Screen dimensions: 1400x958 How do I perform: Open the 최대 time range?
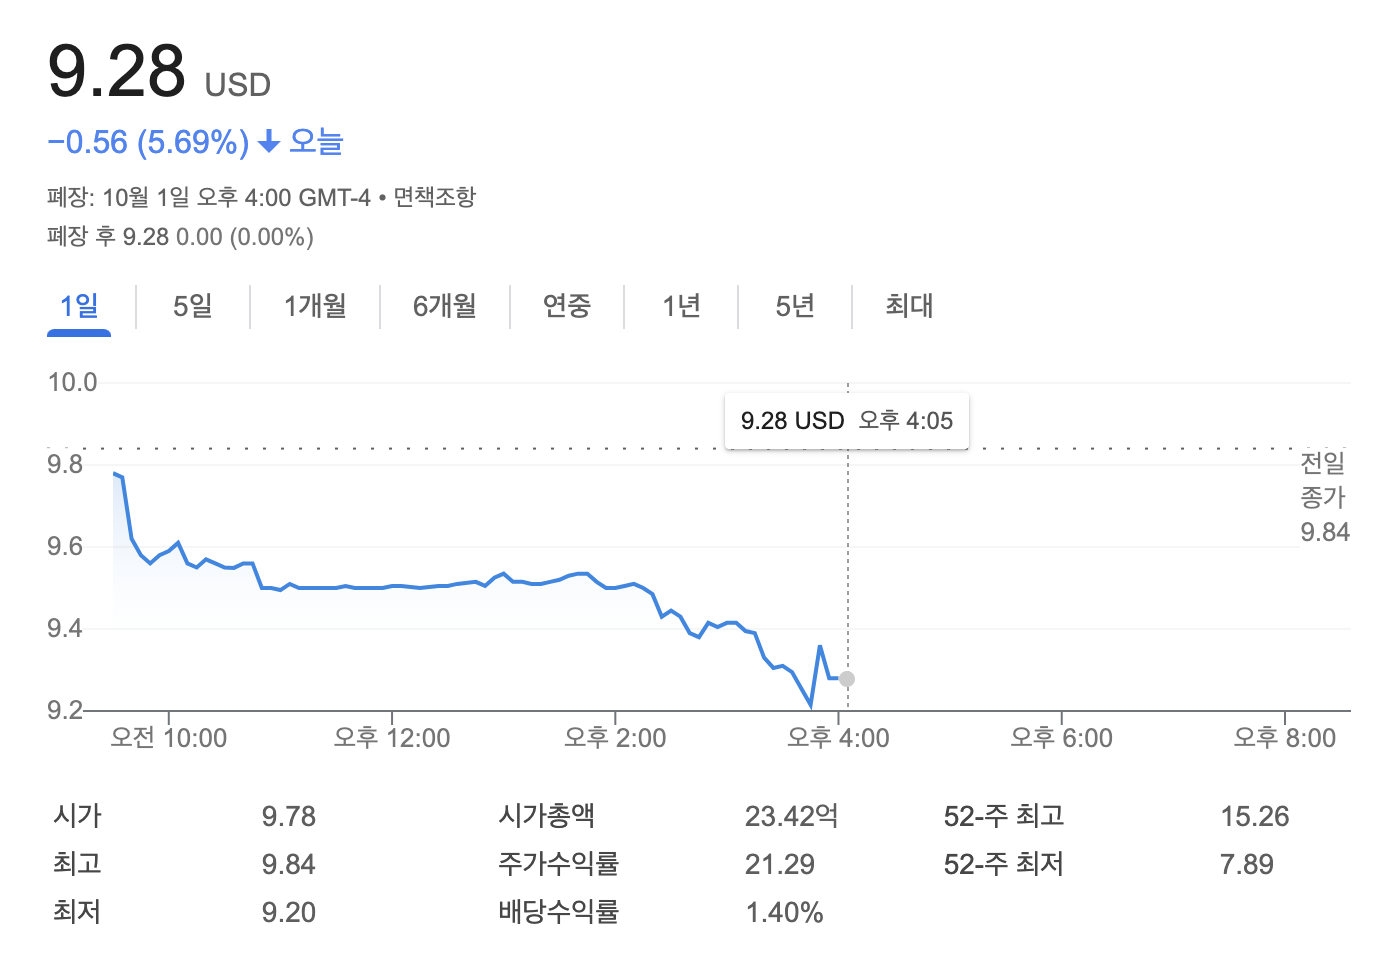pyautogui.click(x=909, y=306)
